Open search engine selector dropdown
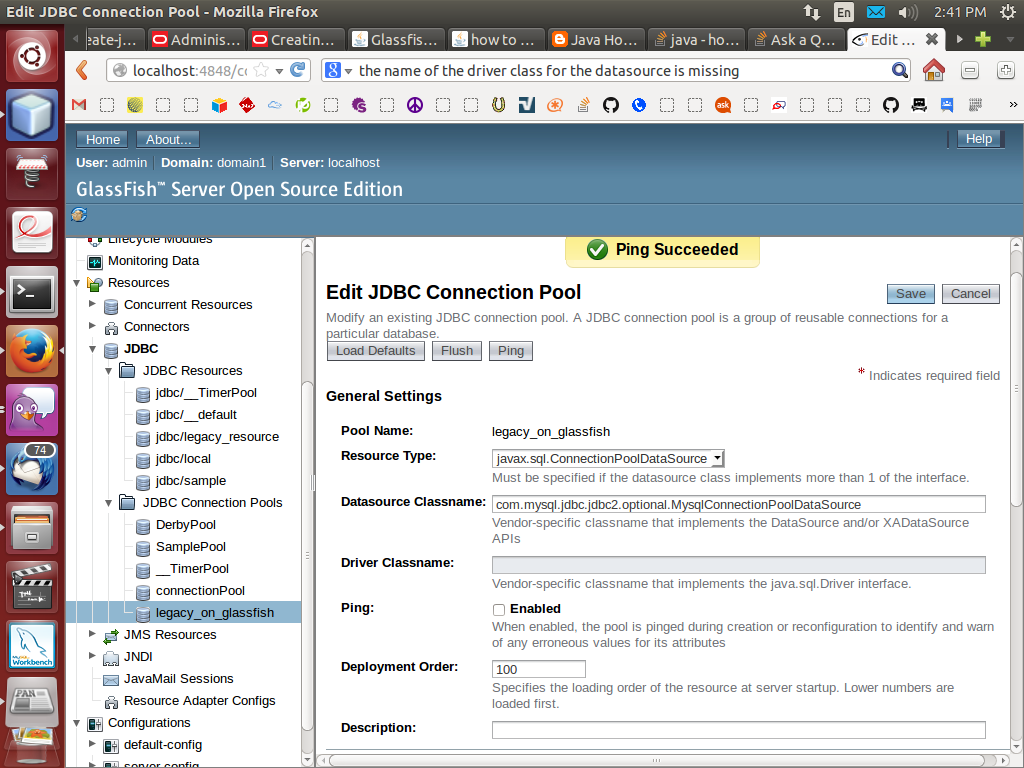The image size is (1024, 768). (x=338, y=70)
